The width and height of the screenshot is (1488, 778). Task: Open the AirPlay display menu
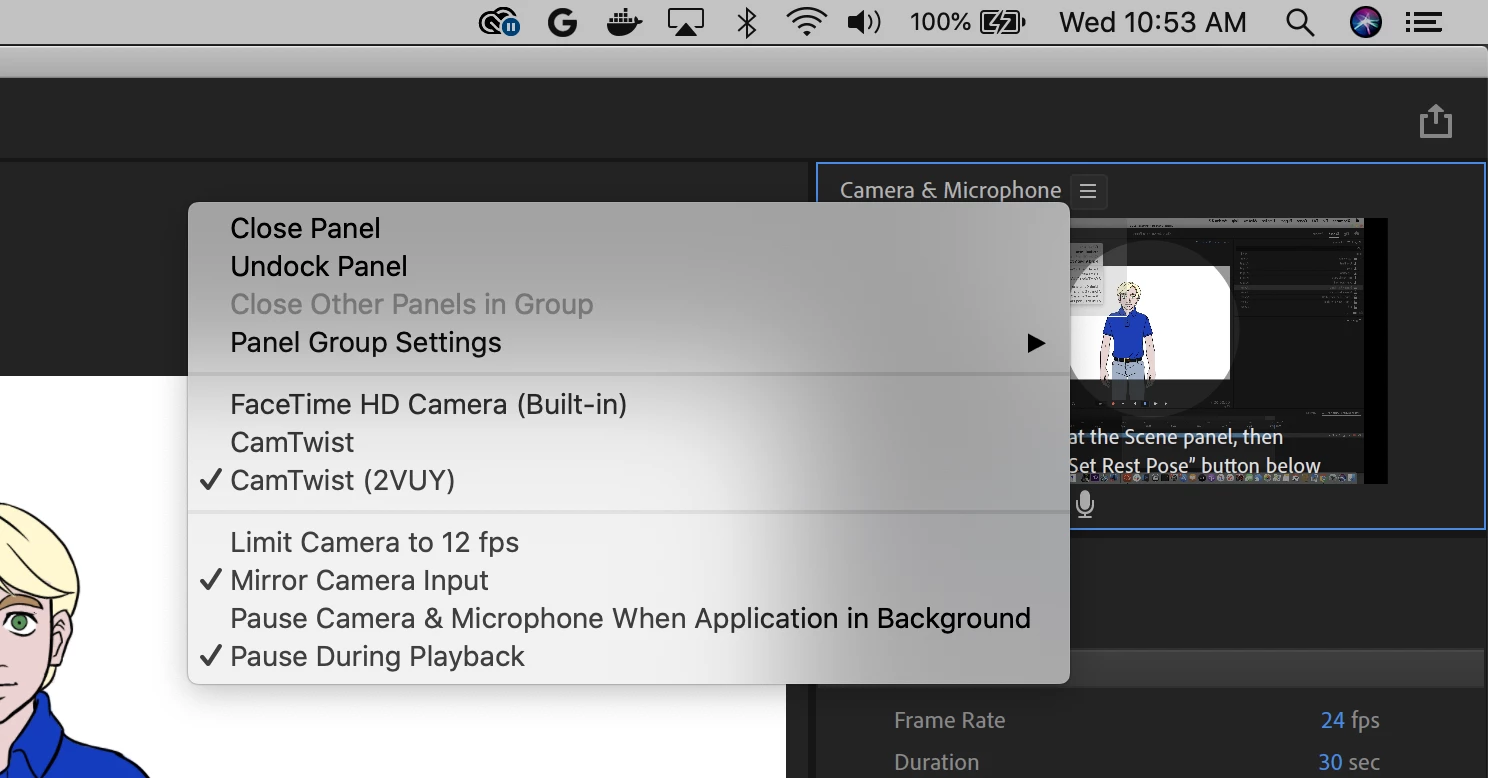[686, 22]
